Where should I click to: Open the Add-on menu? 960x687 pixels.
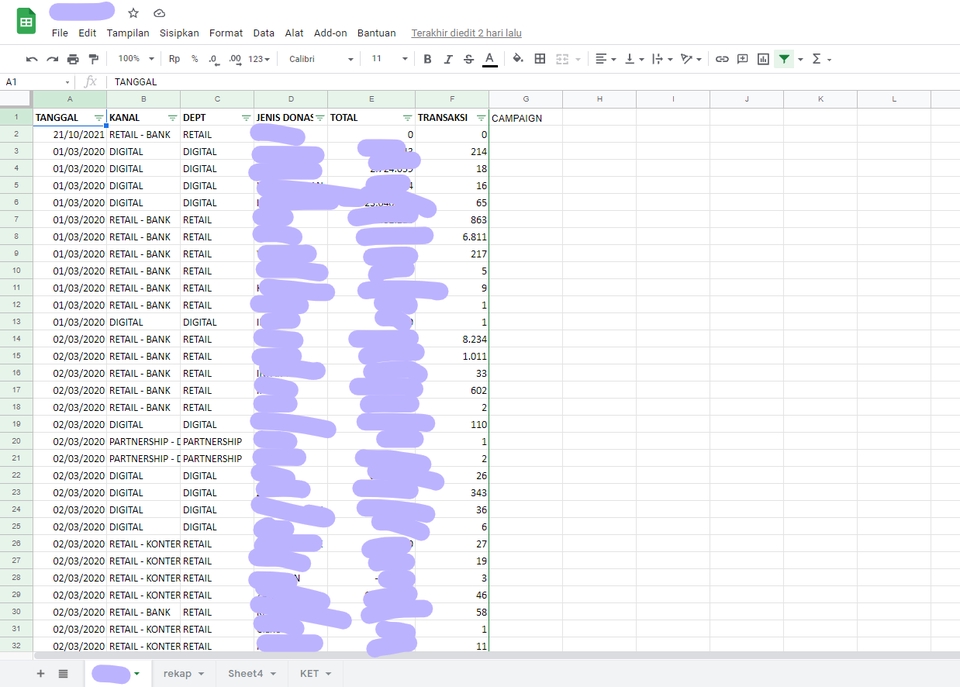click(331, 33)
